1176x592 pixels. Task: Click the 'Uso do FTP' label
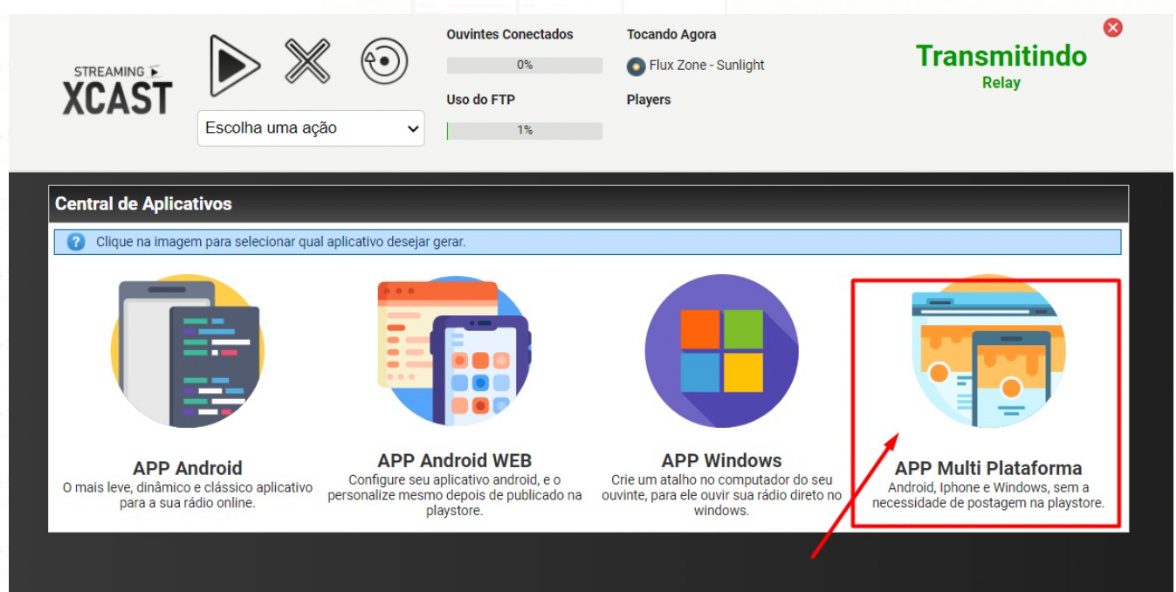tap(481, 100)
